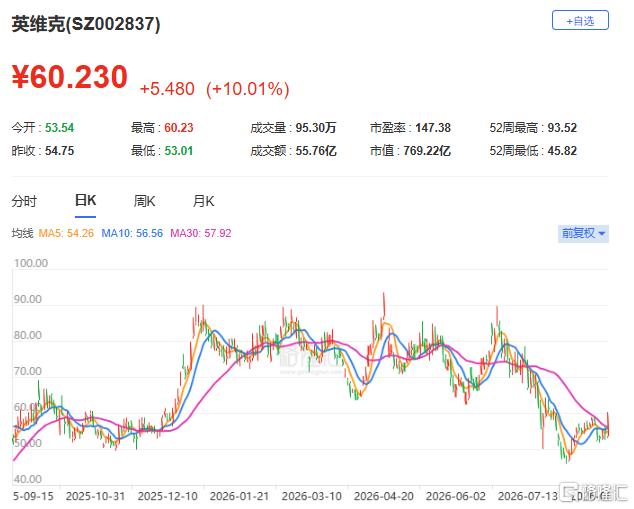Click the MA5: 54.26 indicator label
The width and height of the screenshot is (634, 509).
point(66,233)
